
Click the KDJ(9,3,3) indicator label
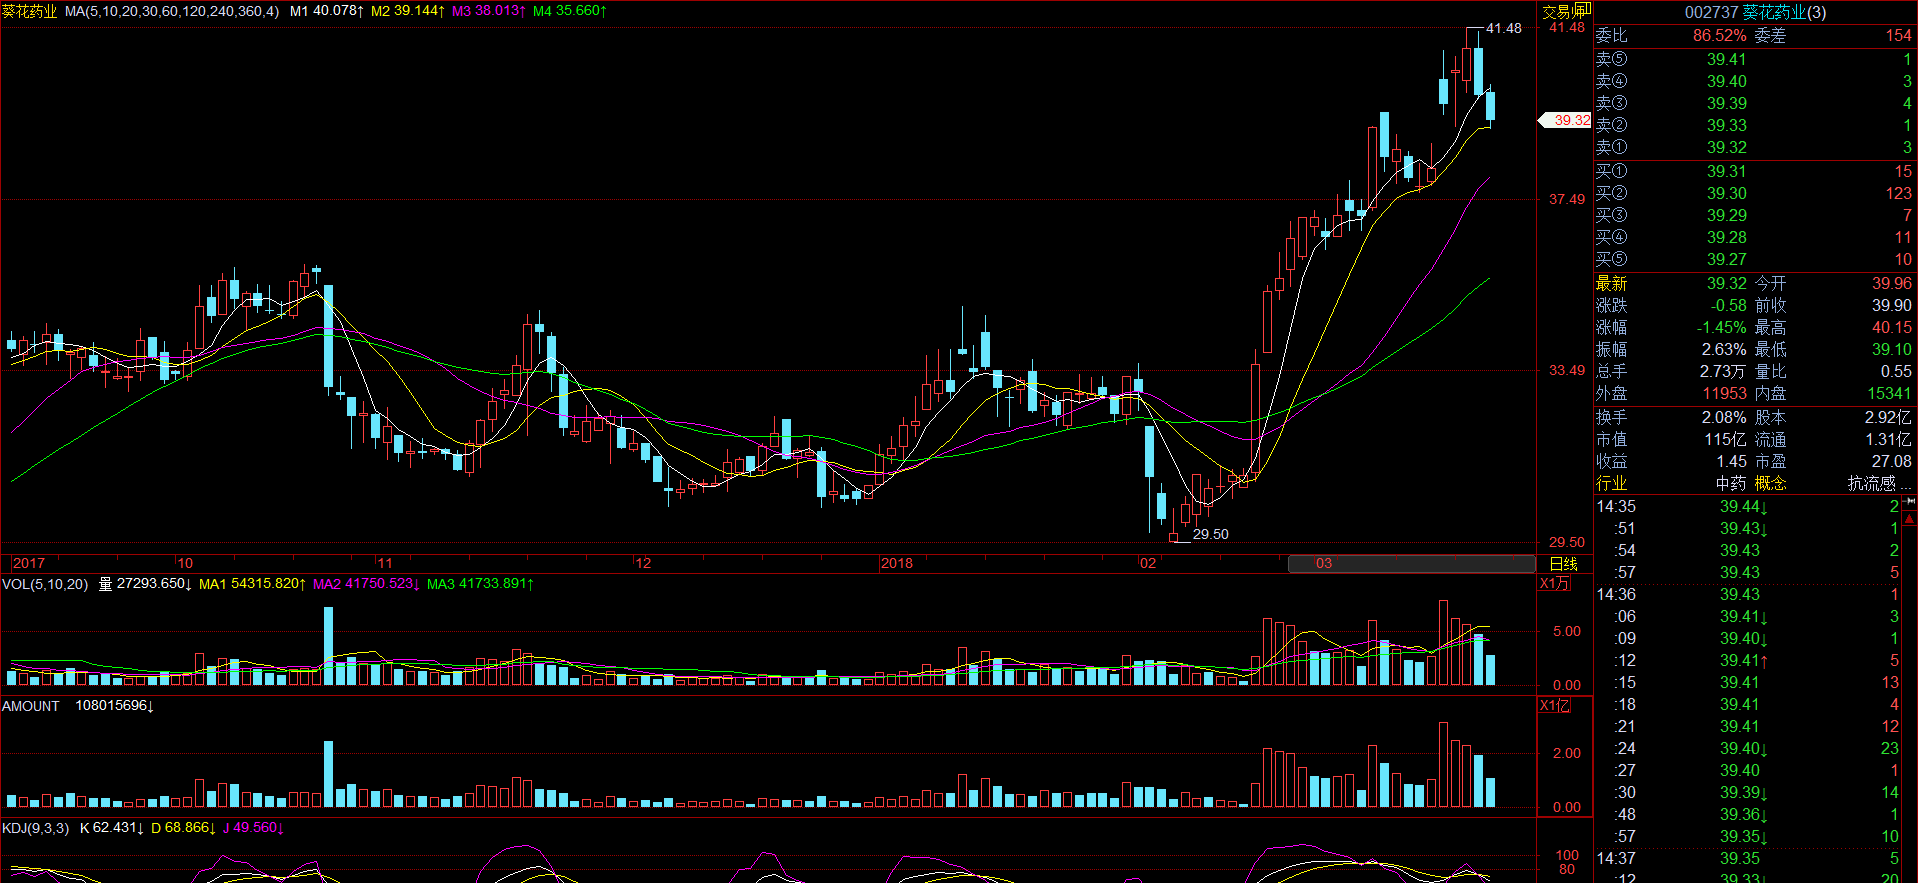pyautogui.click(x=35, y=828)
